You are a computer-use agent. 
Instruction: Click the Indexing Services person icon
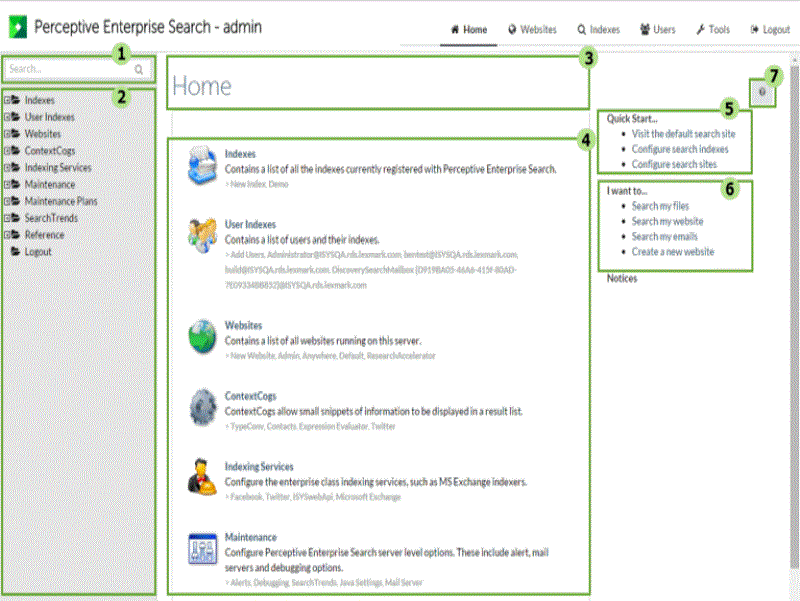pyautogui.click(x=202, y=477)
